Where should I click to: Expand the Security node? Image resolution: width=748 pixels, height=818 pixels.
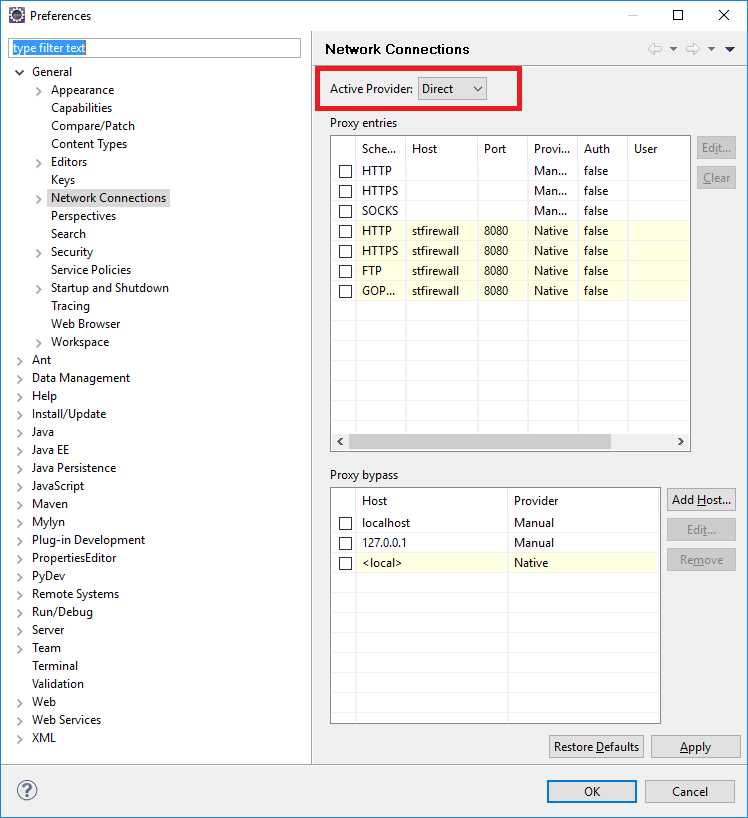point(39,254)
